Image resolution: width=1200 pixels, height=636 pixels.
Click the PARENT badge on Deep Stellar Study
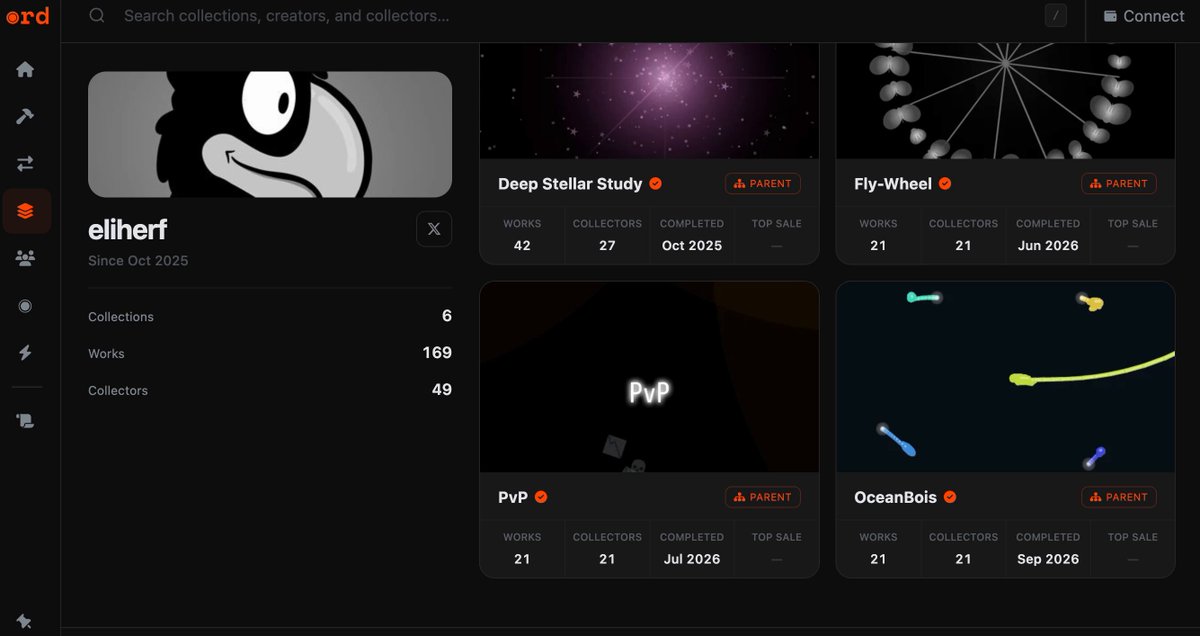[763, 184]
